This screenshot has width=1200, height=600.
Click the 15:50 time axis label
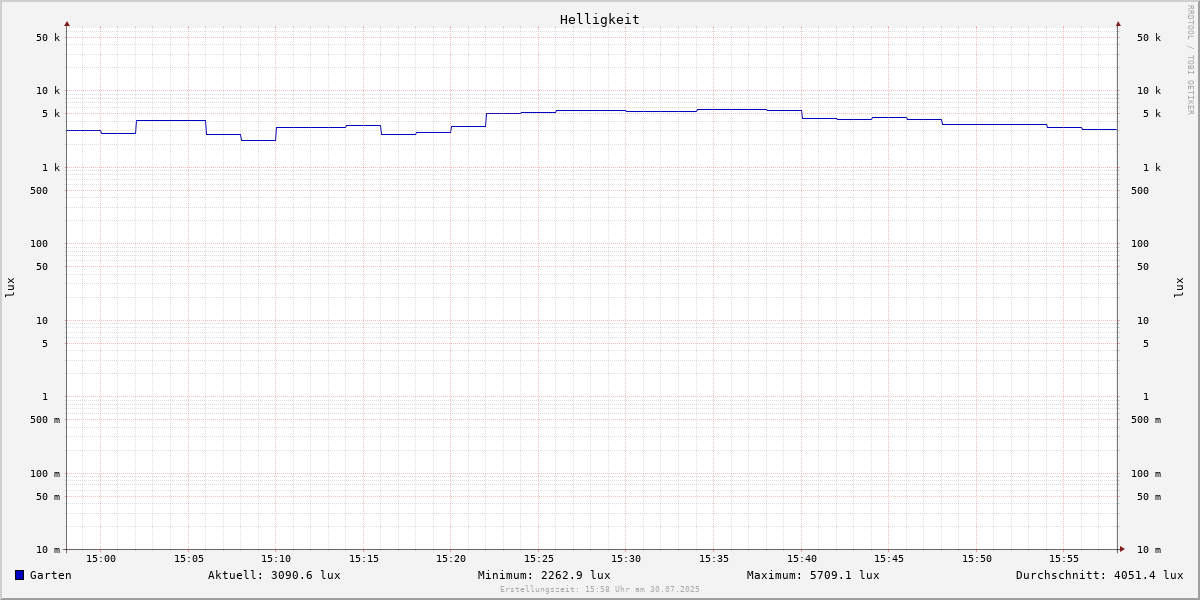click(x=977, y=559)
